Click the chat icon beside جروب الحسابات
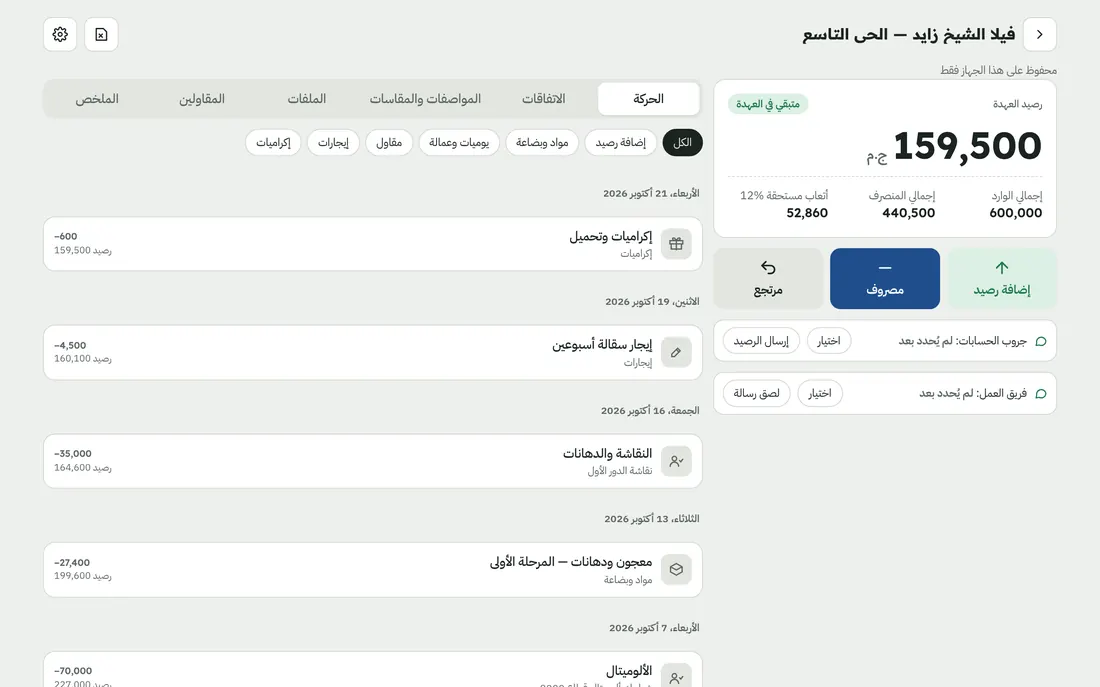This screenshot has height=687, width=1100. (x=1041, y=341)
